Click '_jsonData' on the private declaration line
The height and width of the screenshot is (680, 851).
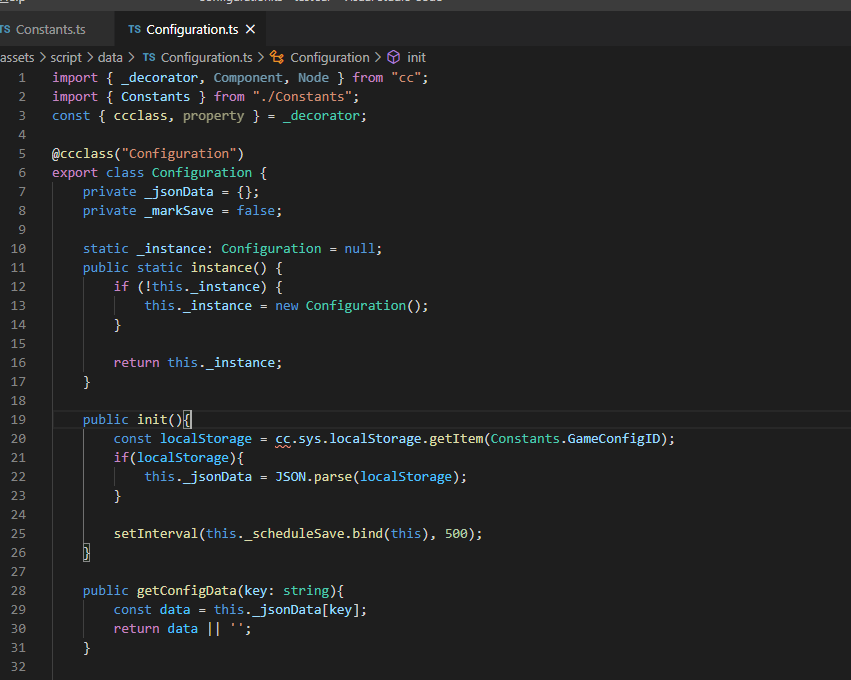[179, 192]
